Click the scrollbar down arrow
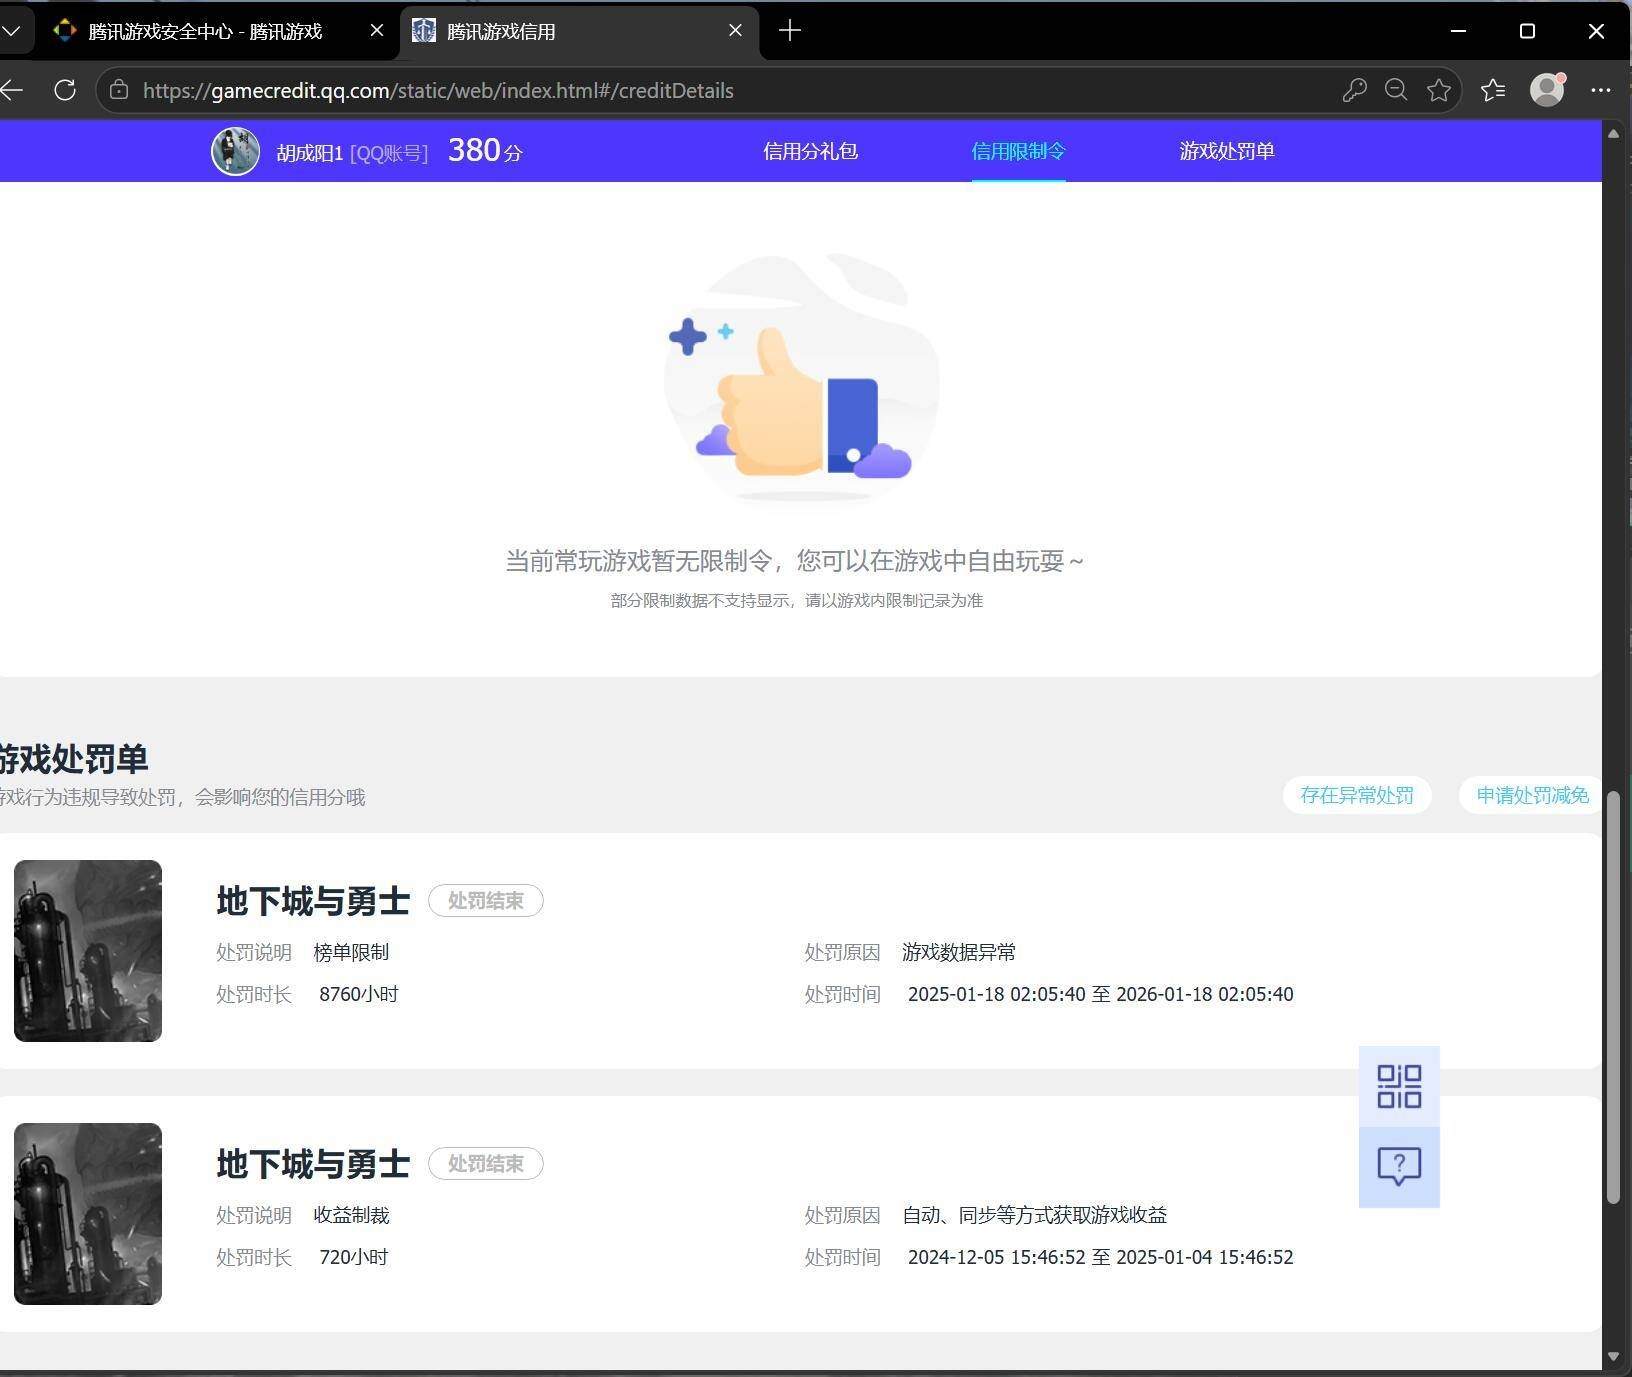The image size is (1632, 1377). pos(1612,1357)
